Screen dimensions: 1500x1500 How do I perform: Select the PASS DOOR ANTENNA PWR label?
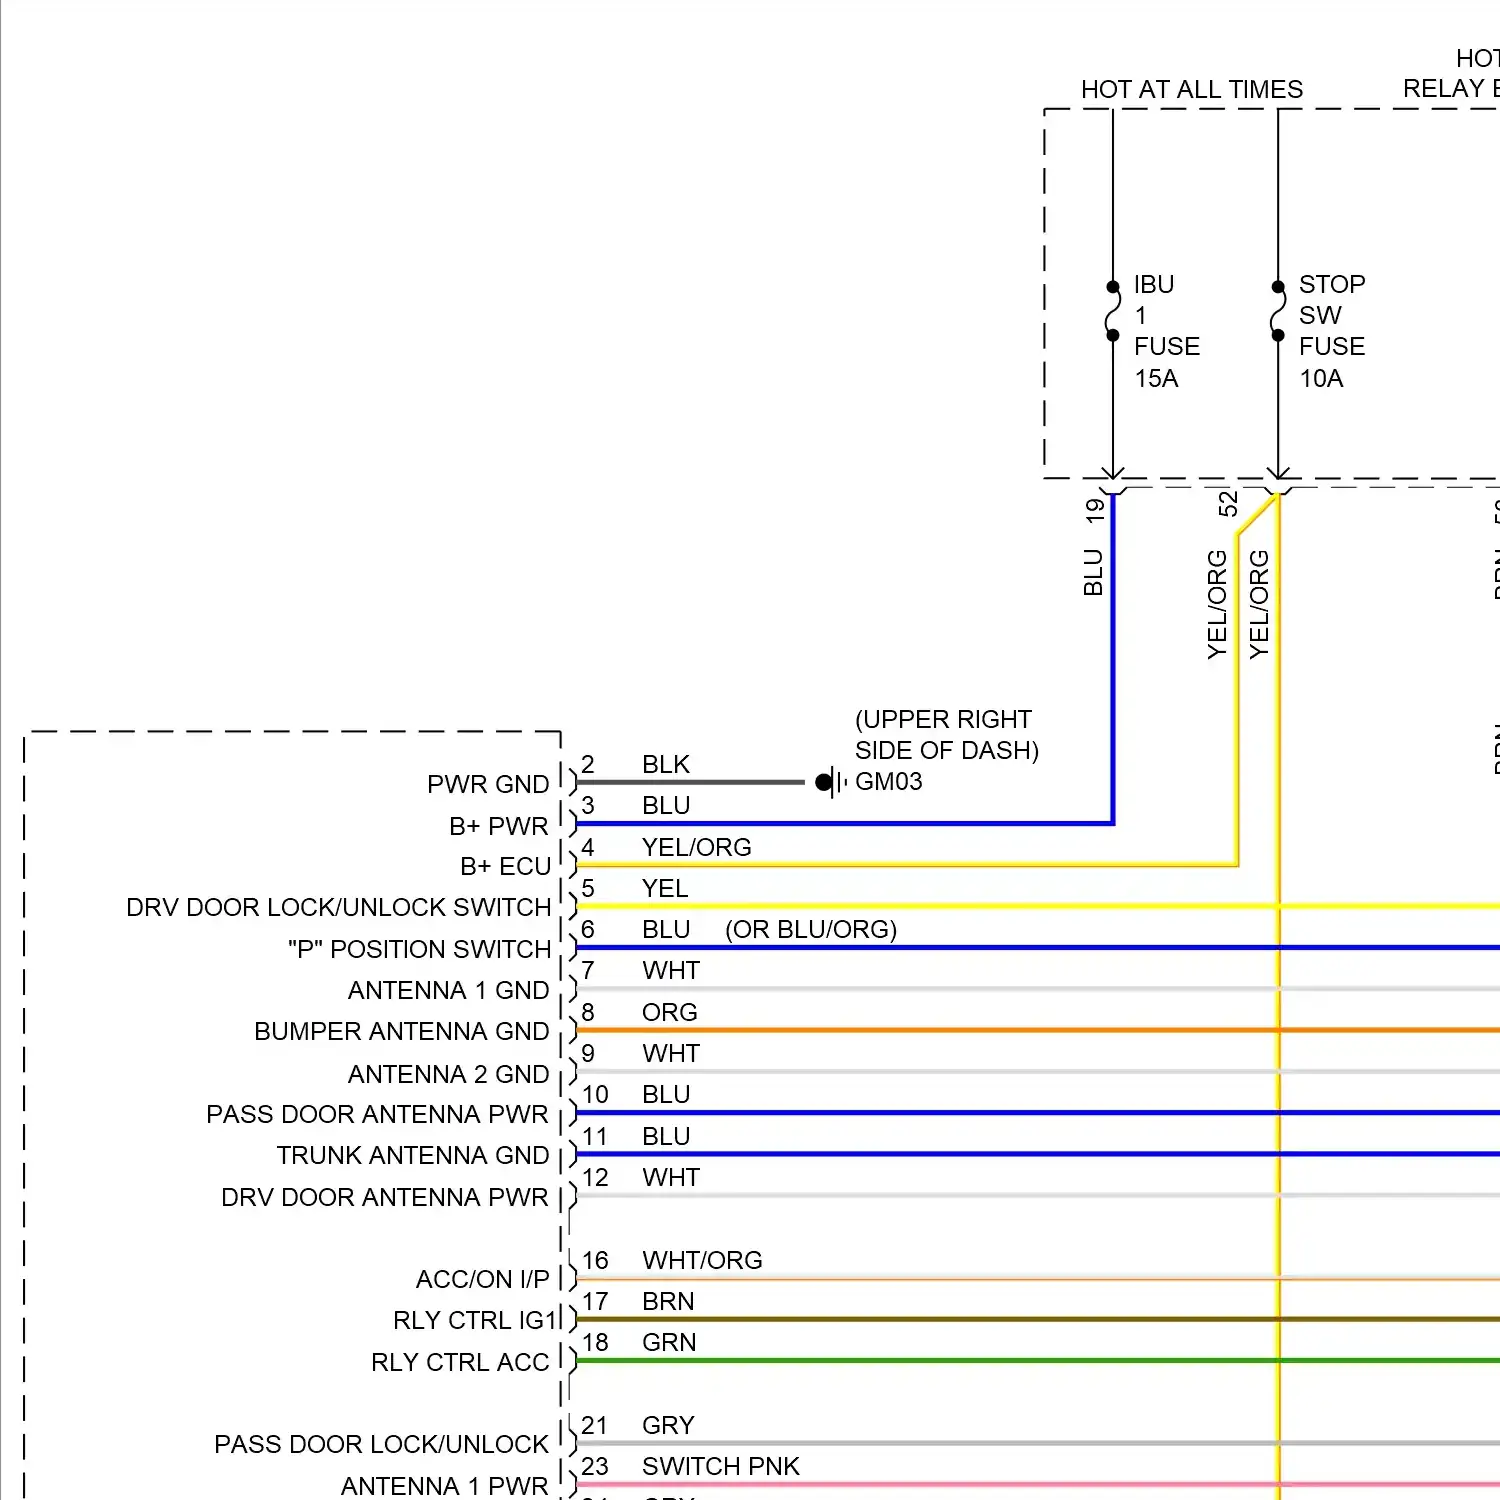[377, 1114]
